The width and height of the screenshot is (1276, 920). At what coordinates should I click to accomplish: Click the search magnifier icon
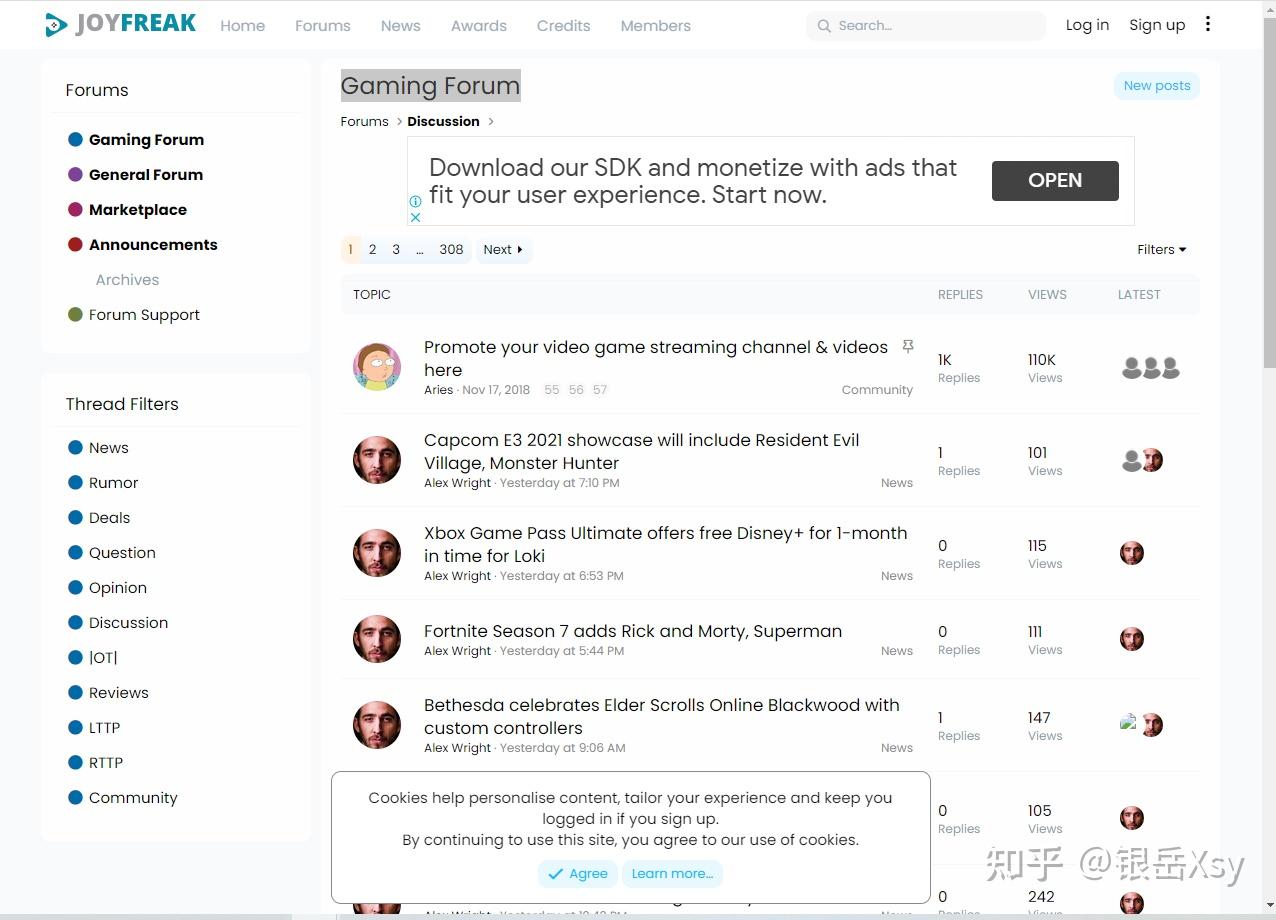pyautogui.click(x=824, y=26)
